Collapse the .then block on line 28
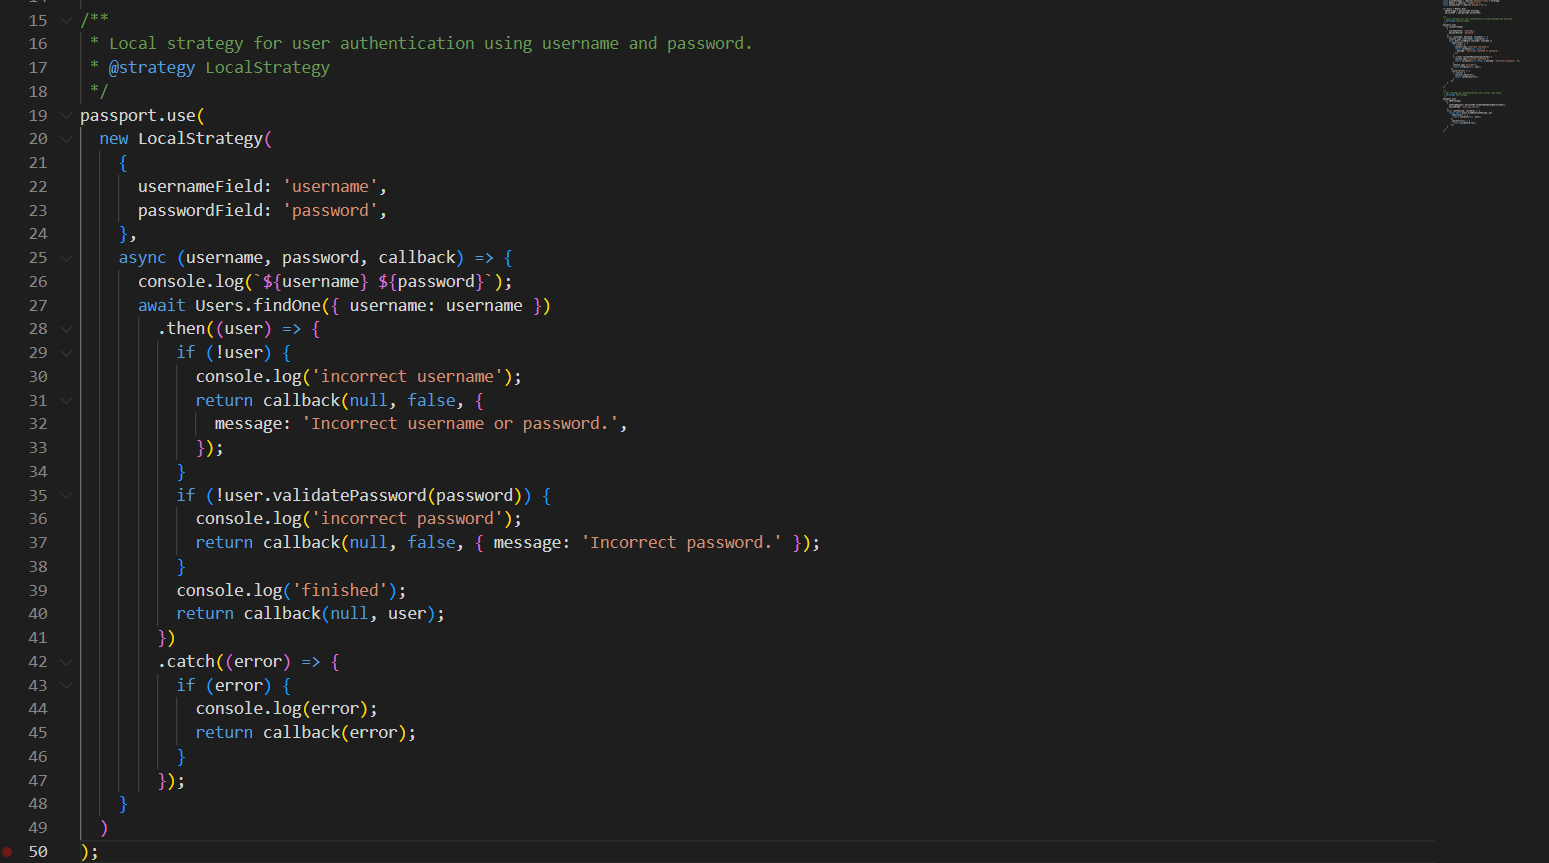Viewport: 1549px width, 863px height. tap(66, 329)
